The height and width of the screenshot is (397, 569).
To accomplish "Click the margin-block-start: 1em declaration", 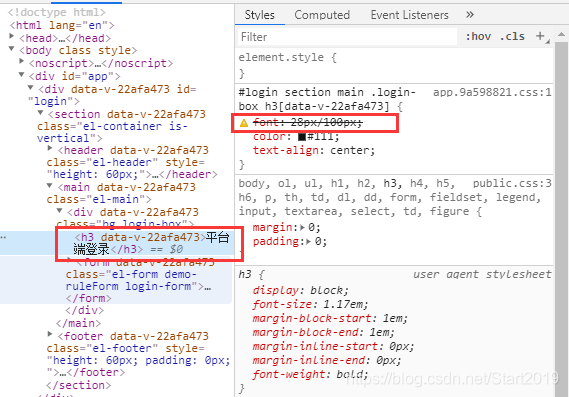I will tap(330, 318).
